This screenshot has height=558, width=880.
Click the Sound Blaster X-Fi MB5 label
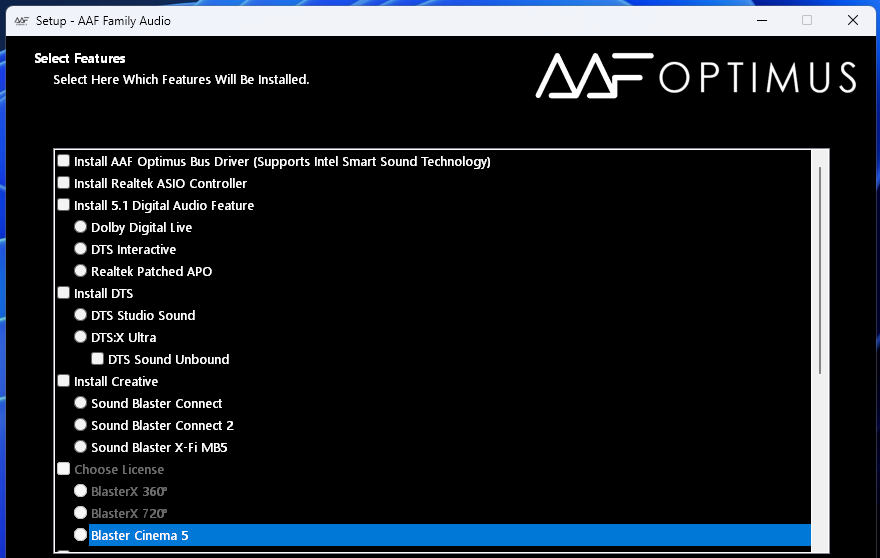(159, 447)
